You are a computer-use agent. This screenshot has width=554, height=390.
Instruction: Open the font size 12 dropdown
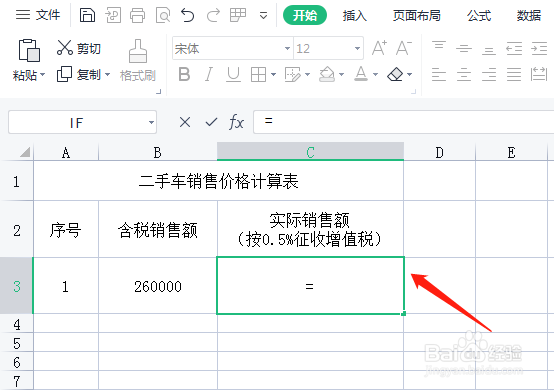(358, 48)
